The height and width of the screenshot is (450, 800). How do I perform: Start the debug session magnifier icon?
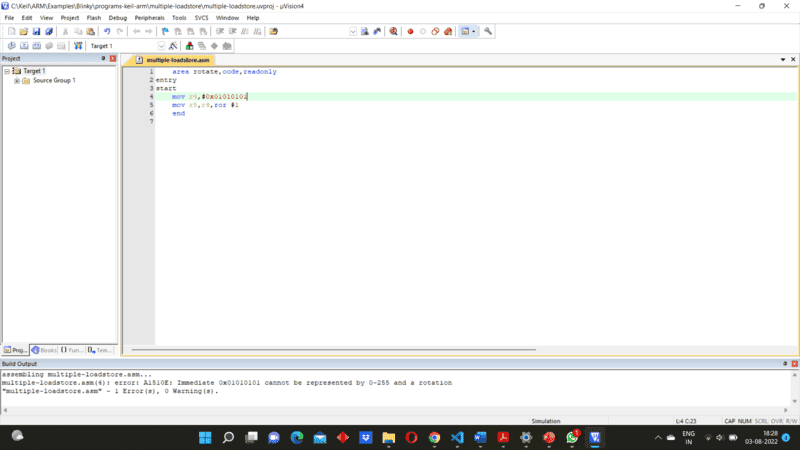tap(393, 32)
